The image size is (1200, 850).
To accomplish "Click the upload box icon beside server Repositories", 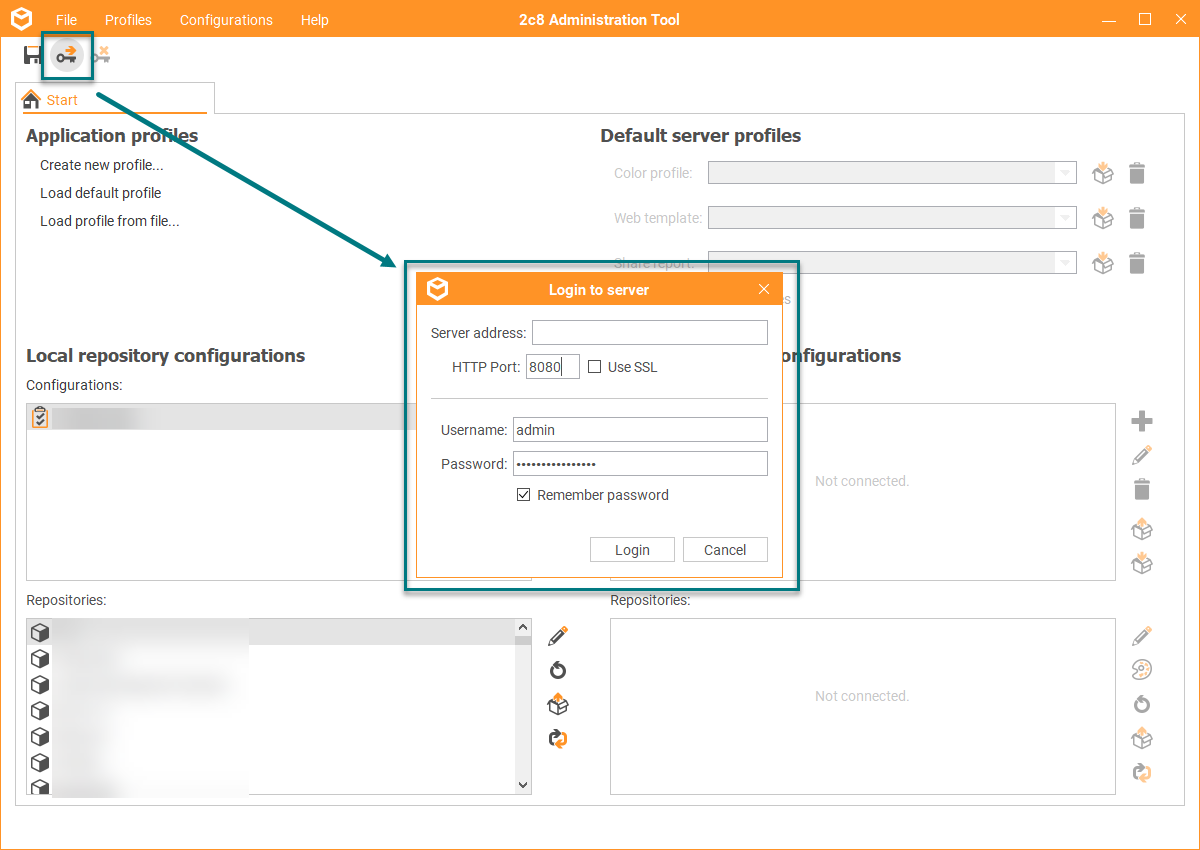I will [x=1142, y=739].
